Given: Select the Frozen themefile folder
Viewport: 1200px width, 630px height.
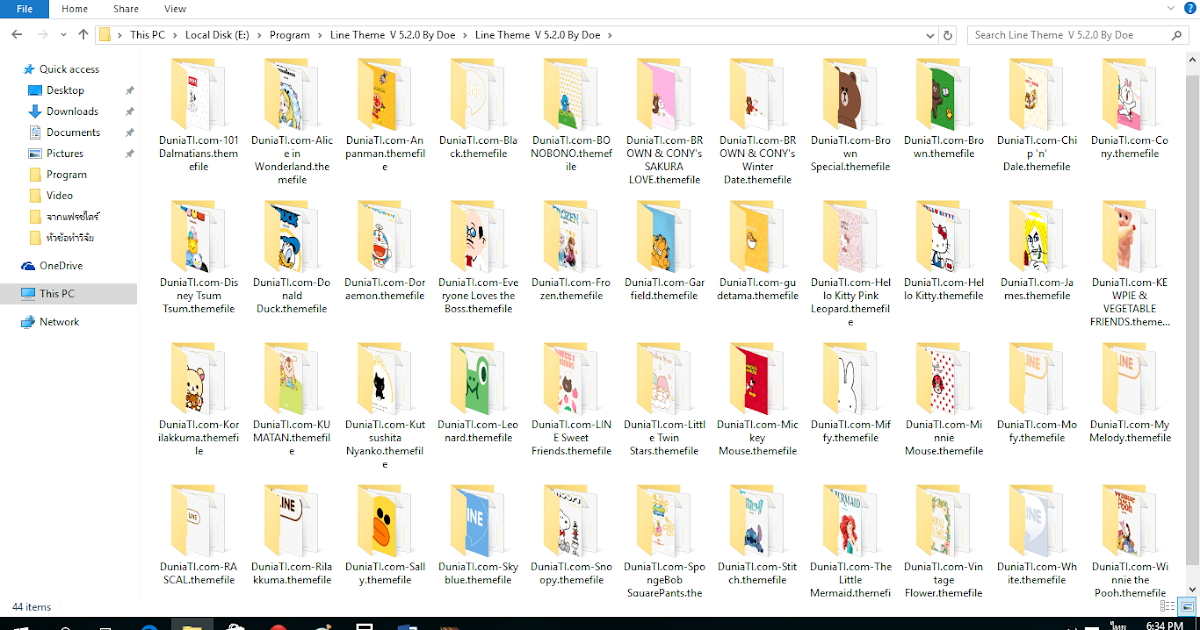Looking at the screenshot, I should 571,249.
